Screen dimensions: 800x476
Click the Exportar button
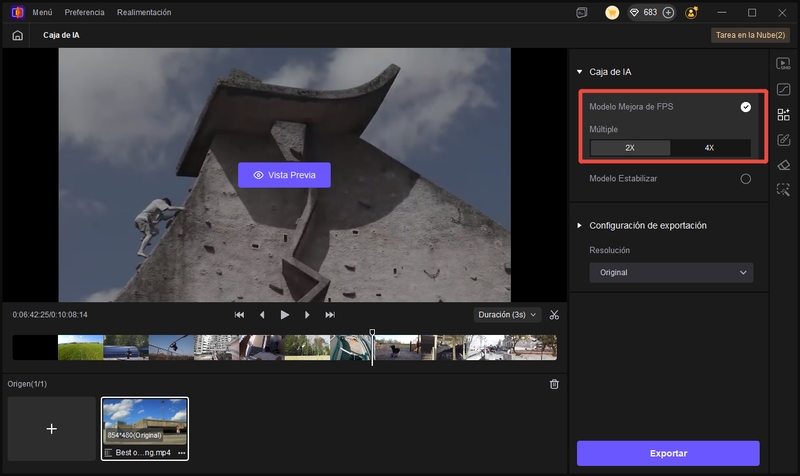[x=668, y=453]
